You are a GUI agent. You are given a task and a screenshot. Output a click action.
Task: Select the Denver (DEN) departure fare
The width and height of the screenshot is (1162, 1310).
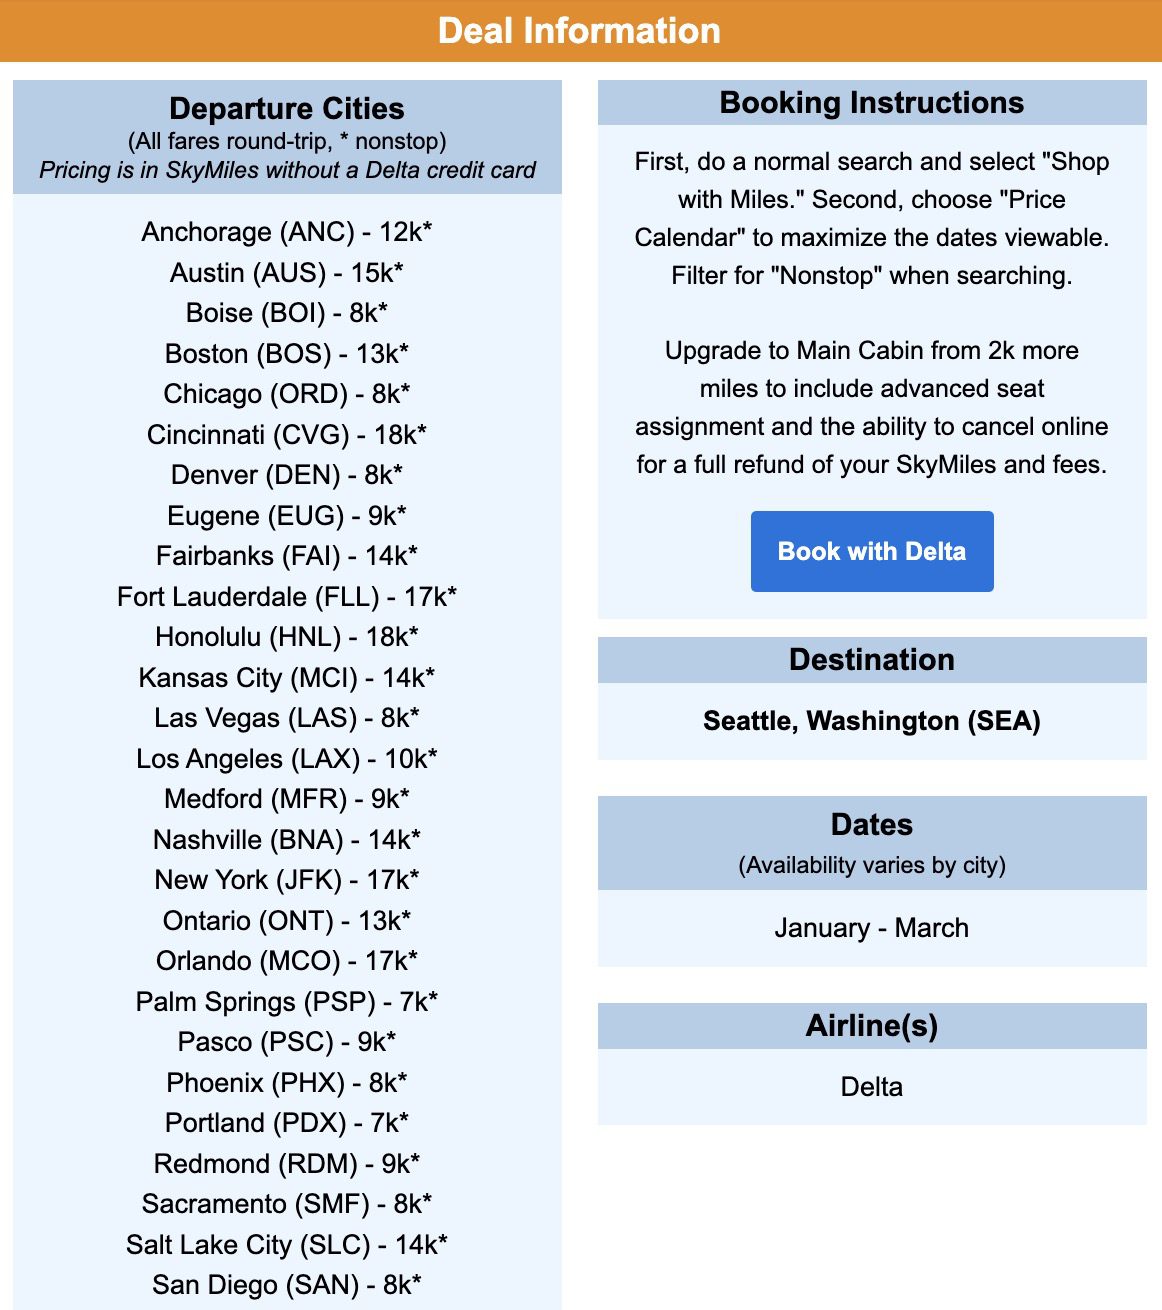tap(287, 475)
